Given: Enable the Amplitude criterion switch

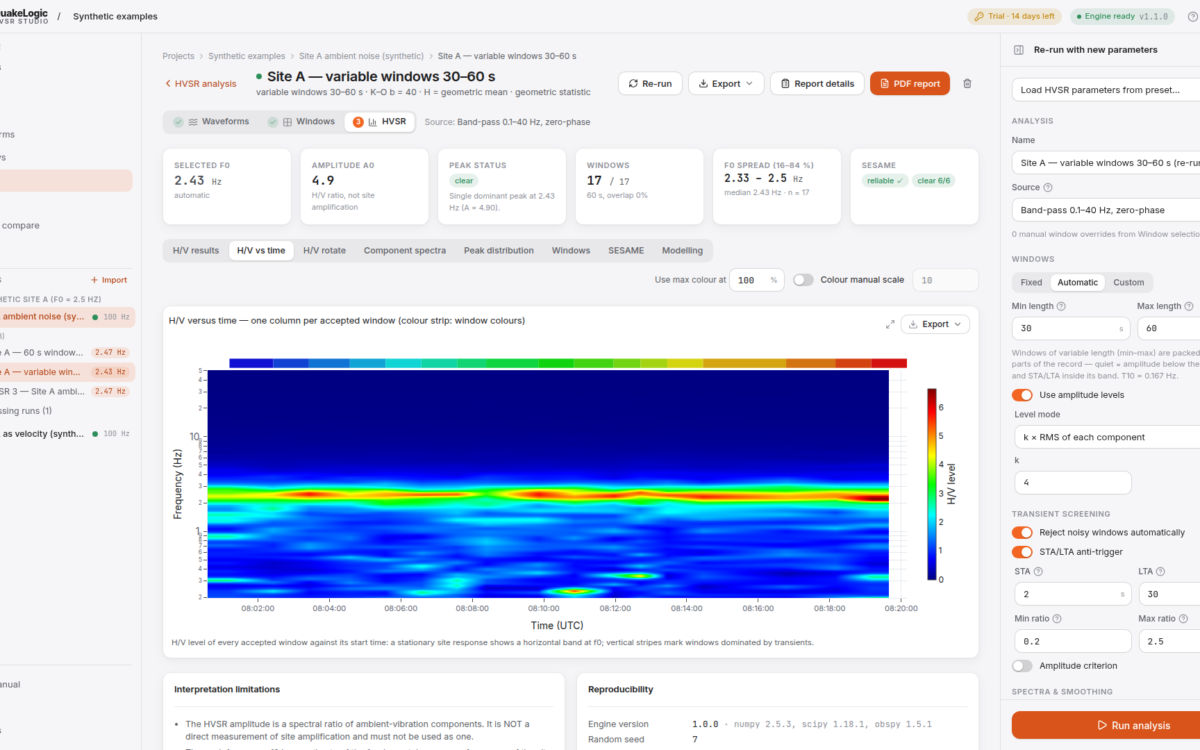Looking at the screenshot, I should point(1022,665).
